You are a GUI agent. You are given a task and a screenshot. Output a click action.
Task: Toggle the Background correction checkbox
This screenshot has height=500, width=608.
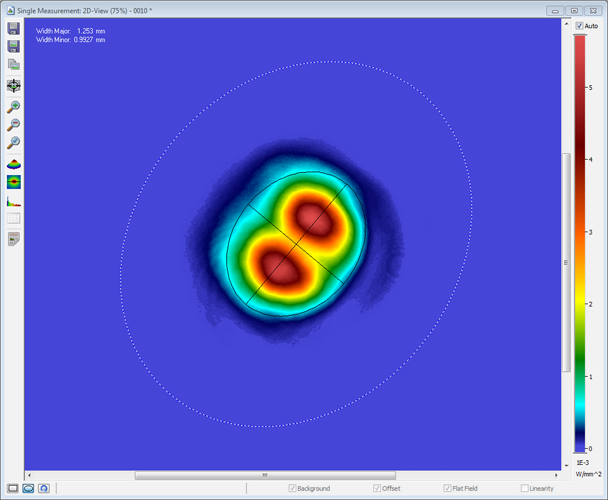point(292,488)
